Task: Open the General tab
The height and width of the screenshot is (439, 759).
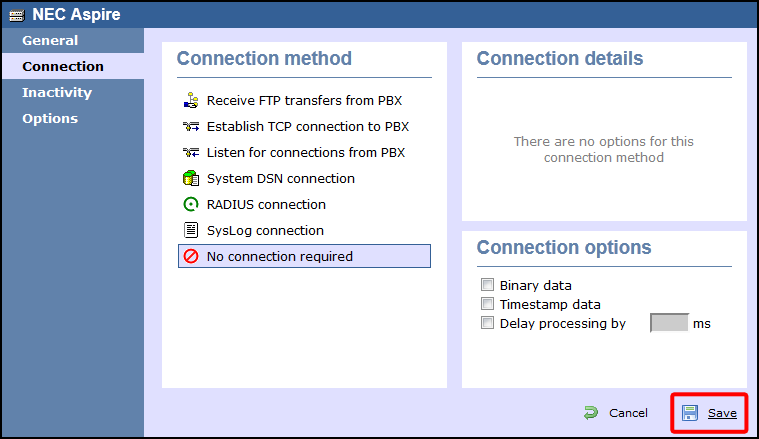Action: coord(50,41)
